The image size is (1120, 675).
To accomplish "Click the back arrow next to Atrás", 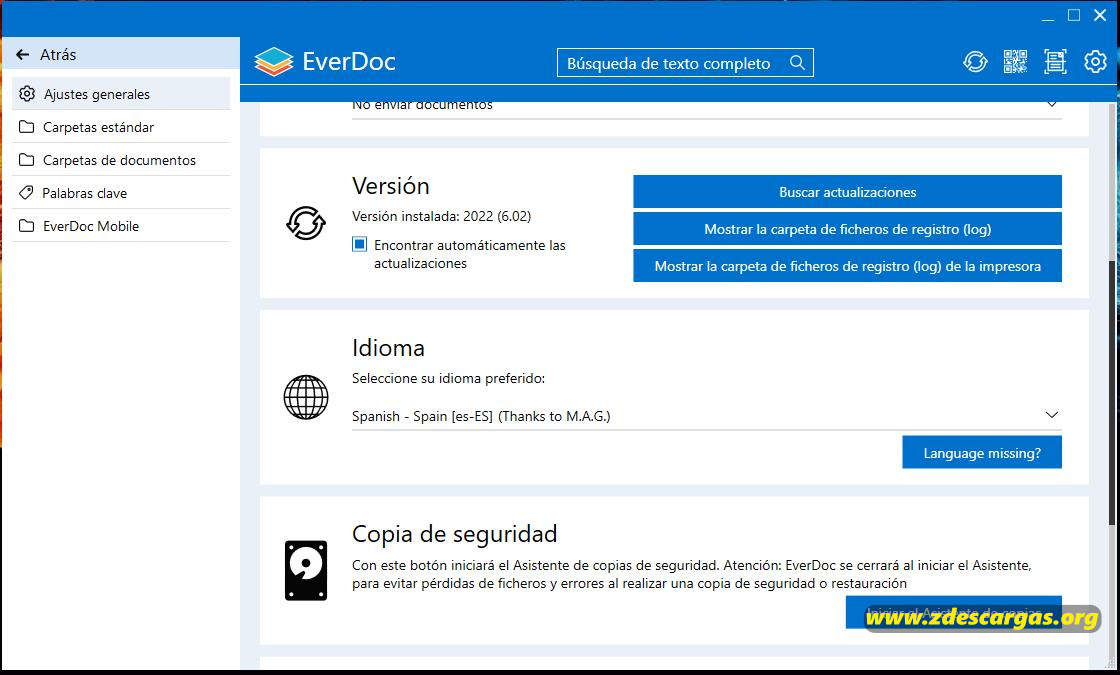I will [x=23, y=54].
